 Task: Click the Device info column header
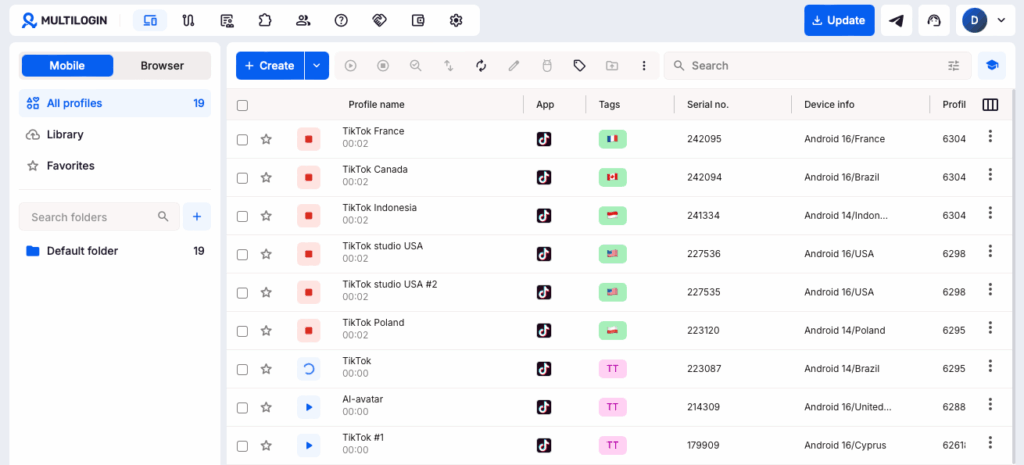click(x=829, y=104)
